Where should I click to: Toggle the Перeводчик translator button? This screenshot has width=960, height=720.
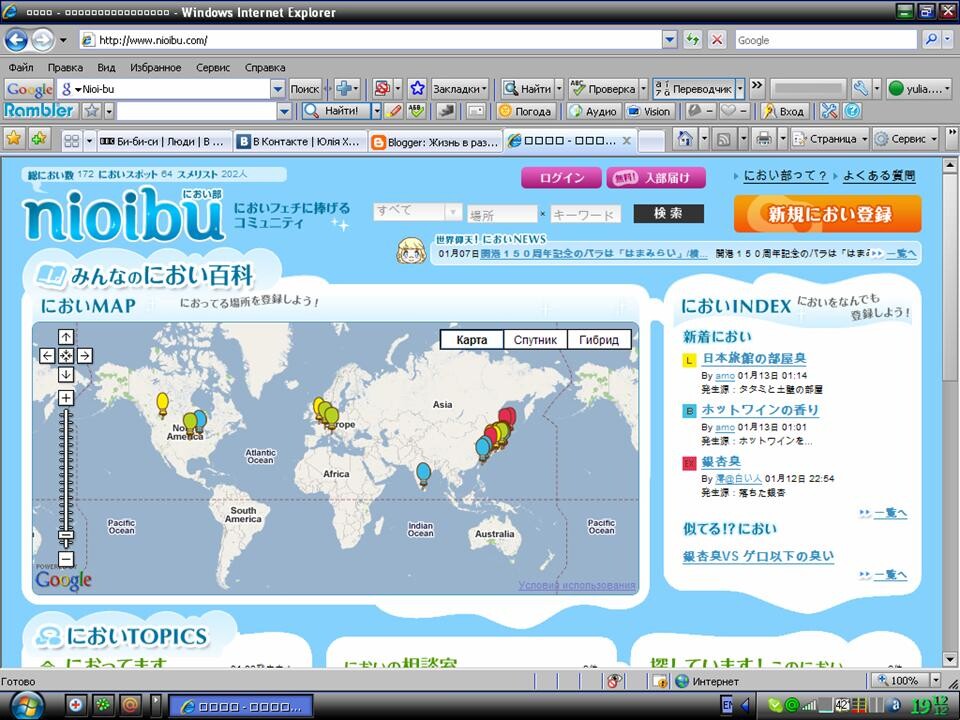pyautogui.click(x=694, y=89)
